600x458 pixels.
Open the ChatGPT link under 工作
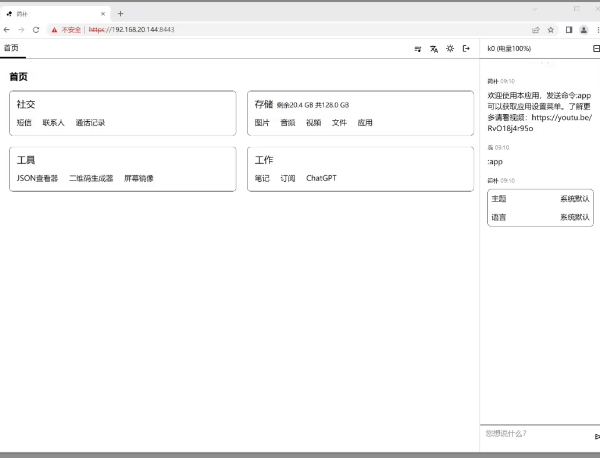point(321,178)
